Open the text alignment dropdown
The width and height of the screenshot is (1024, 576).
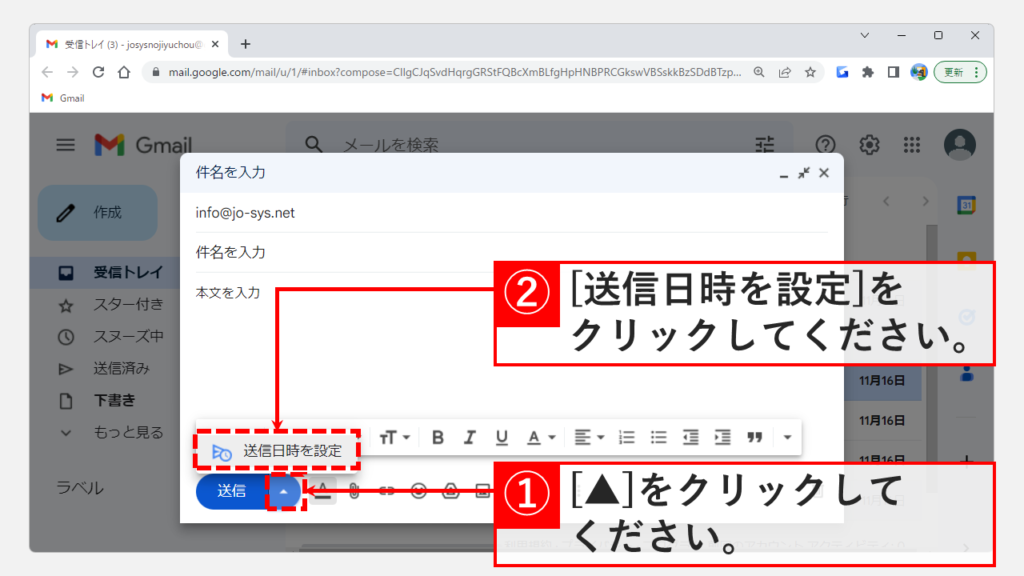[588, 438]
